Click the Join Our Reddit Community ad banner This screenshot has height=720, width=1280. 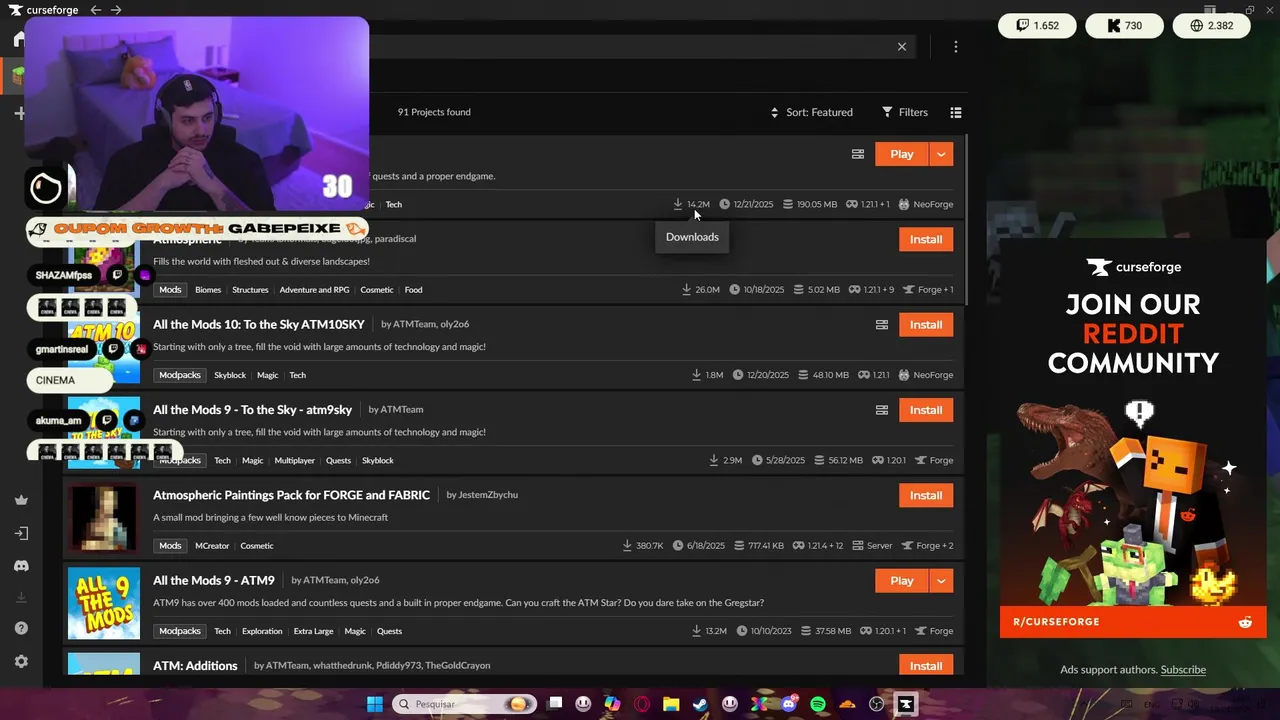[1133, 438]
